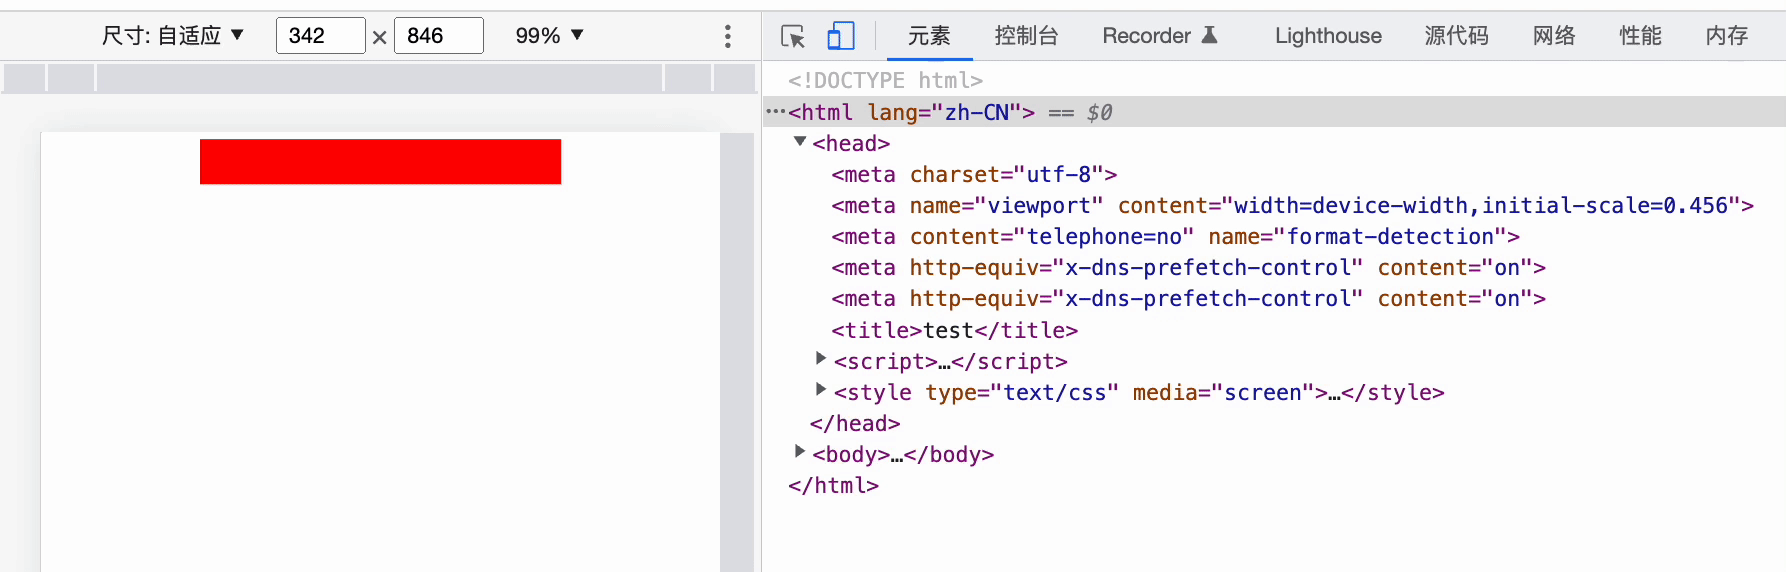This screenshot has height=572, width=1786.
Task: Open the 尺寸: 自适应 device dropdown
Action: pyautogui.click(x=172, y=36)
